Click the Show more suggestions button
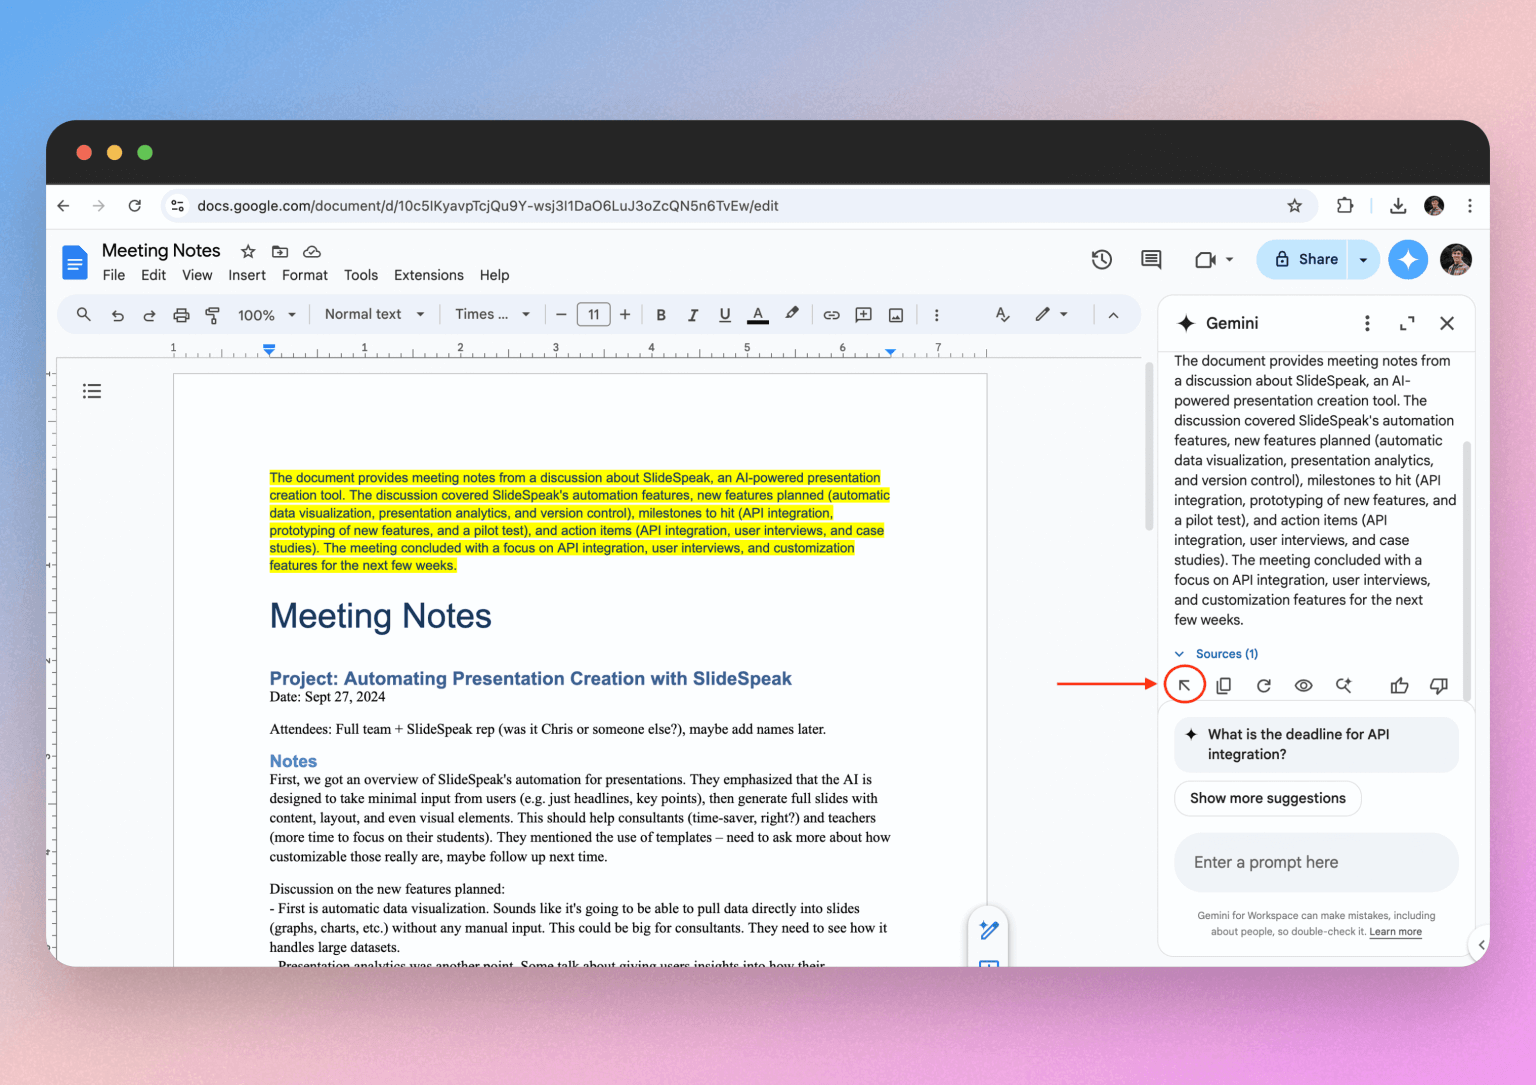The height and width of the screenshot is (1085, 1536). pos(1267,798)
